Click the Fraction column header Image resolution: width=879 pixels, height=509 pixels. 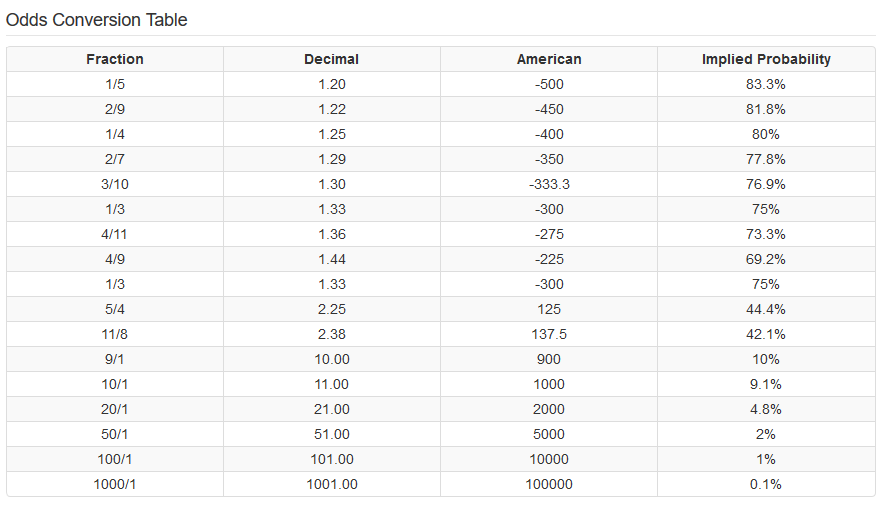pos(115,59)
